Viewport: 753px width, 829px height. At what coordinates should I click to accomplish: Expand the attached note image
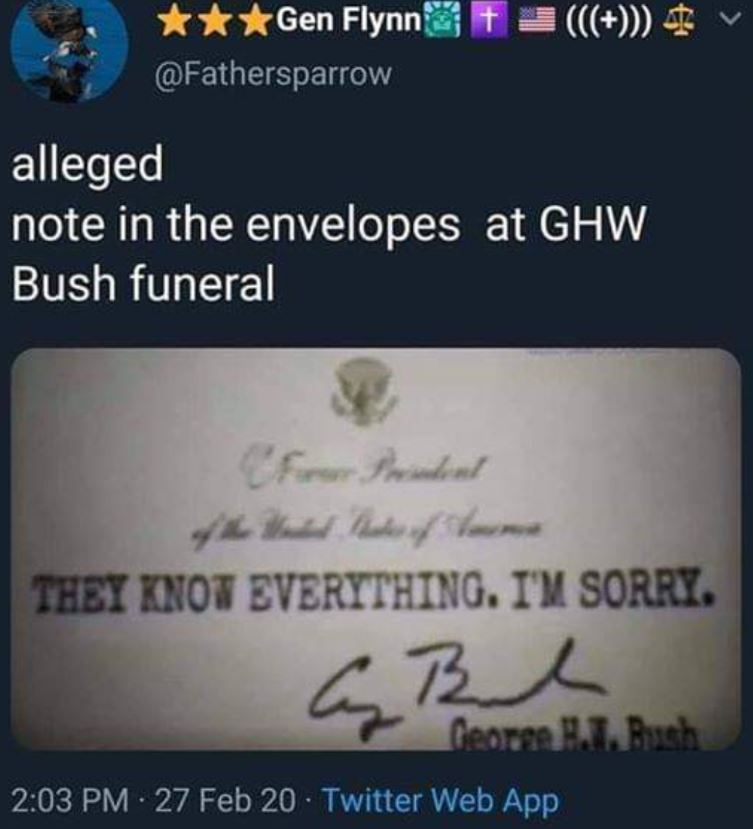[x=376, y=549]
